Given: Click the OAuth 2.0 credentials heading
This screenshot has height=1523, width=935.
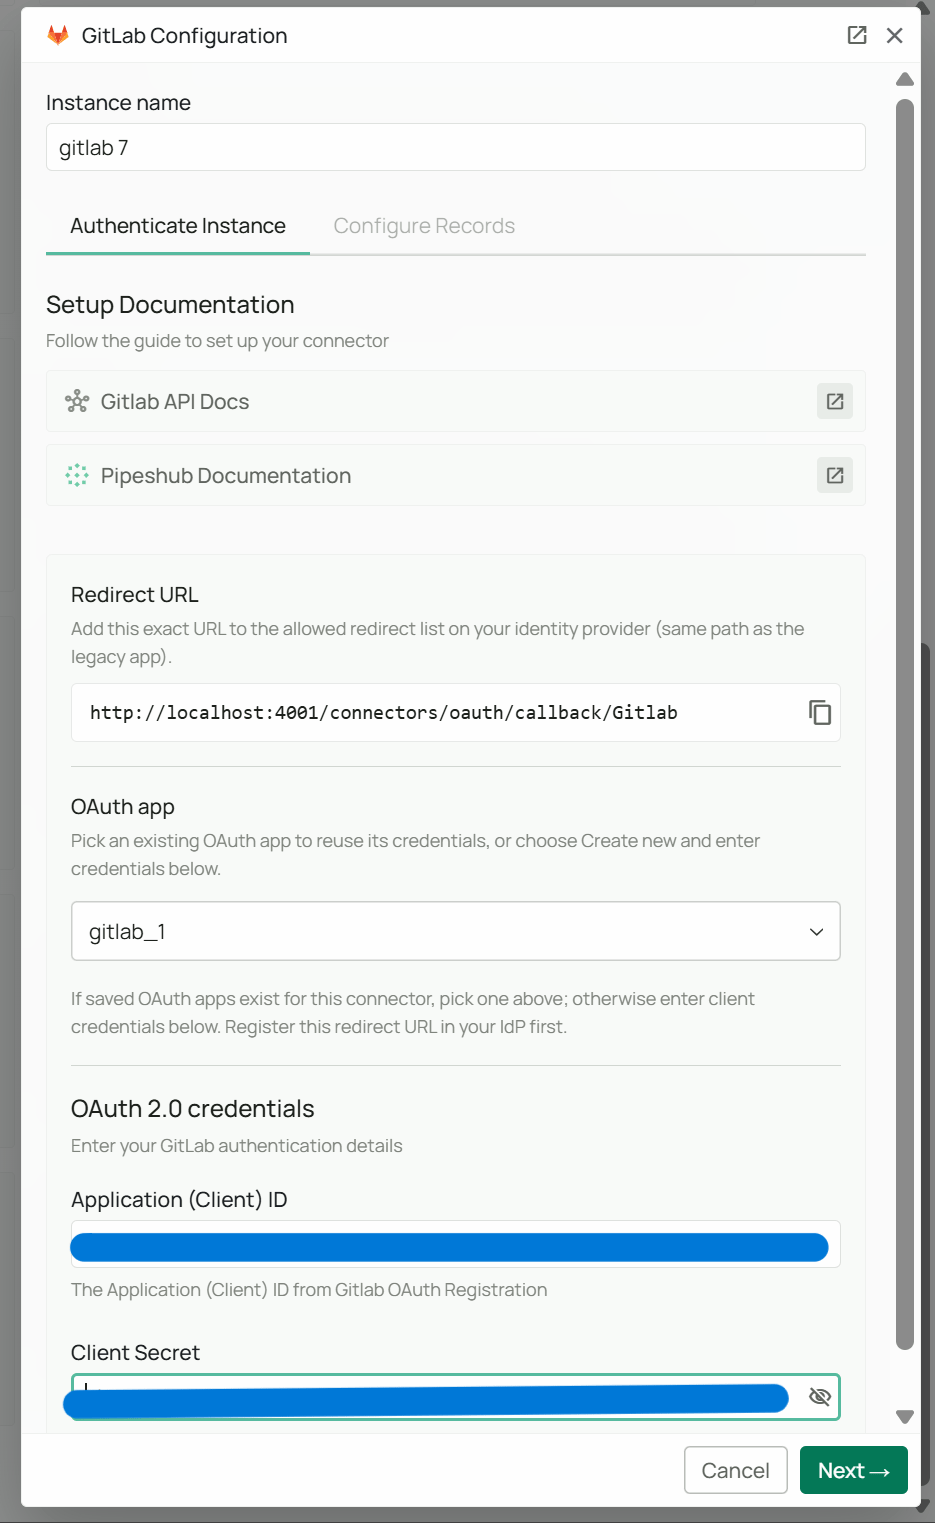Looking at the screenshot, I should (193, 1108).
